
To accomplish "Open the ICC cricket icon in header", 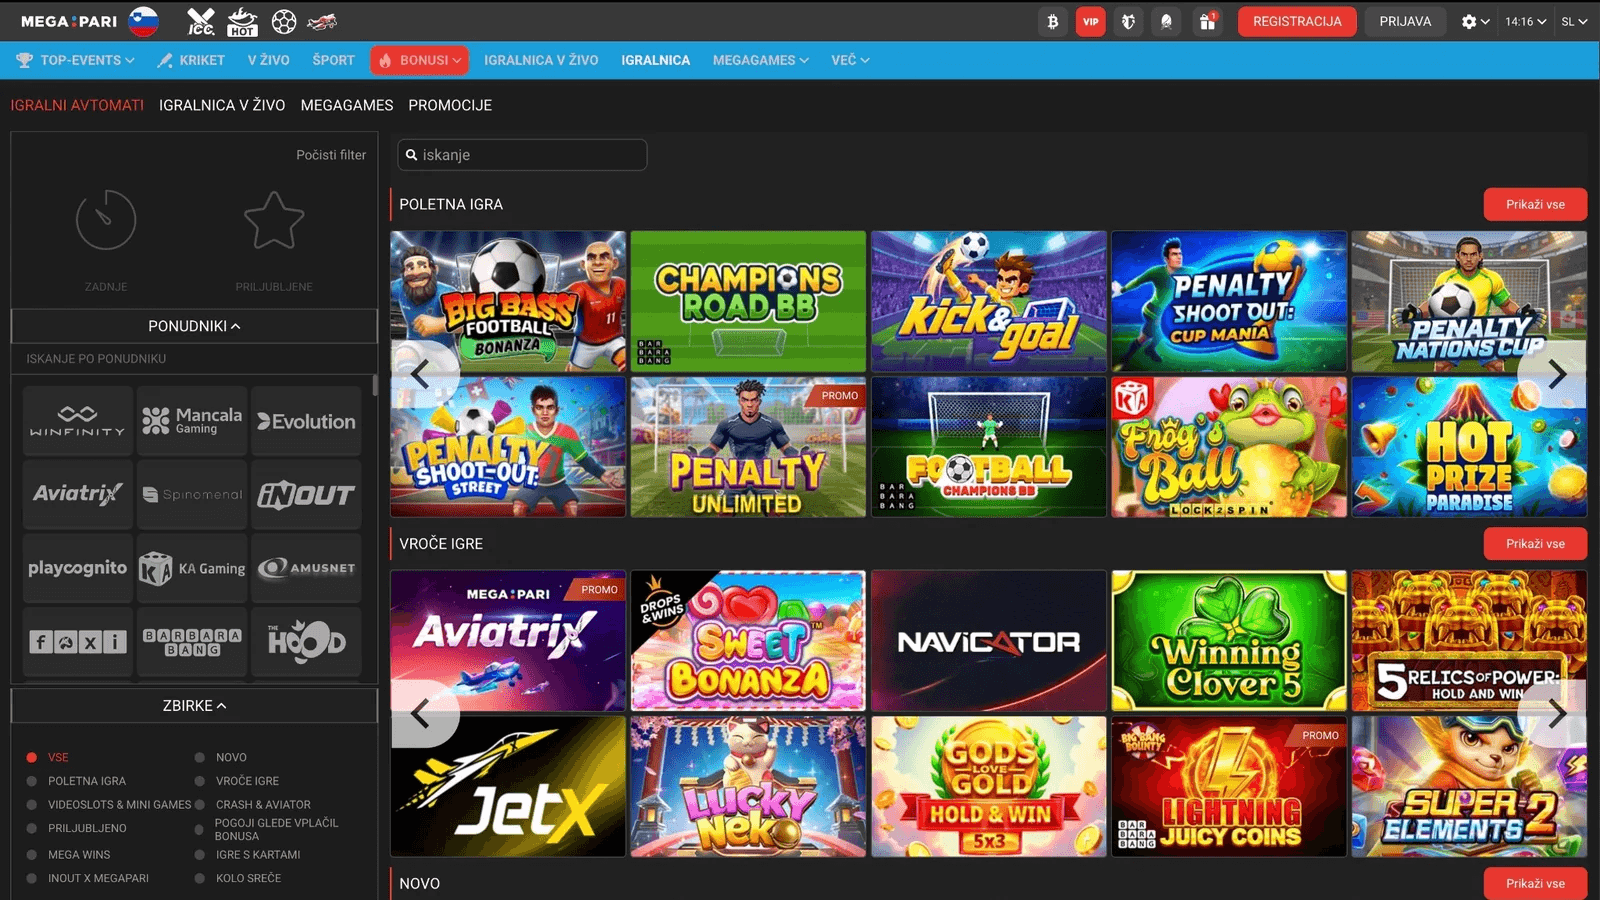I will [x=201, y=21].
